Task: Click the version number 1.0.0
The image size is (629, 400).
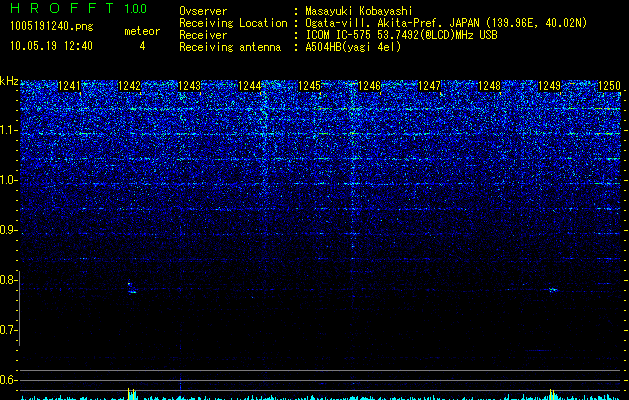Action: 135,9
